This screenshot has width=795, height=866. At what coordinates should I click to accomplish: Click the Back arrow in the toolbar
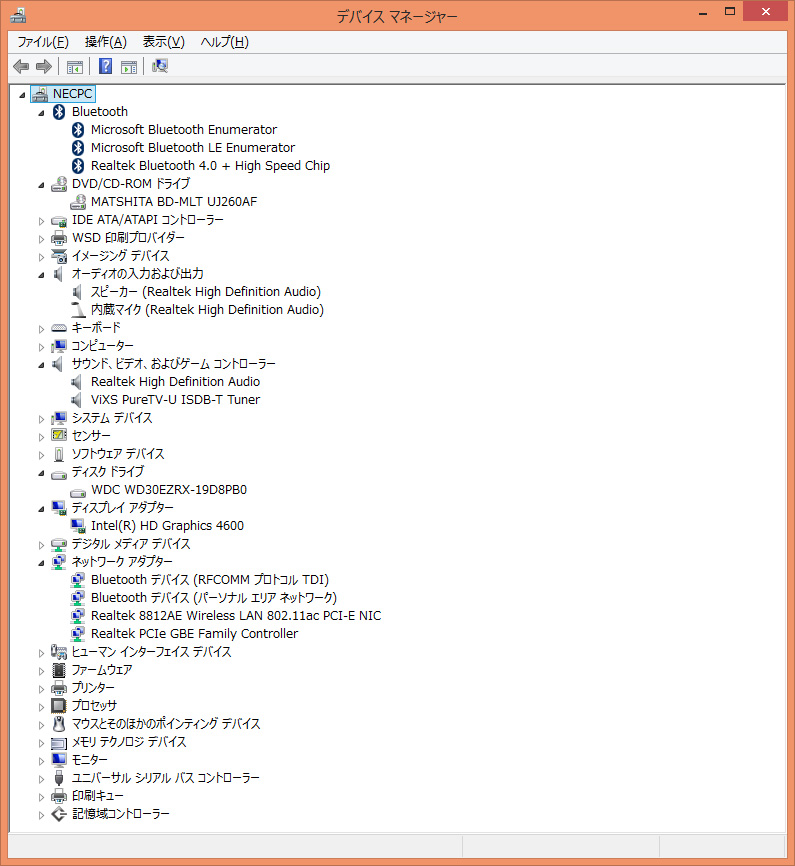coord(21,67)
